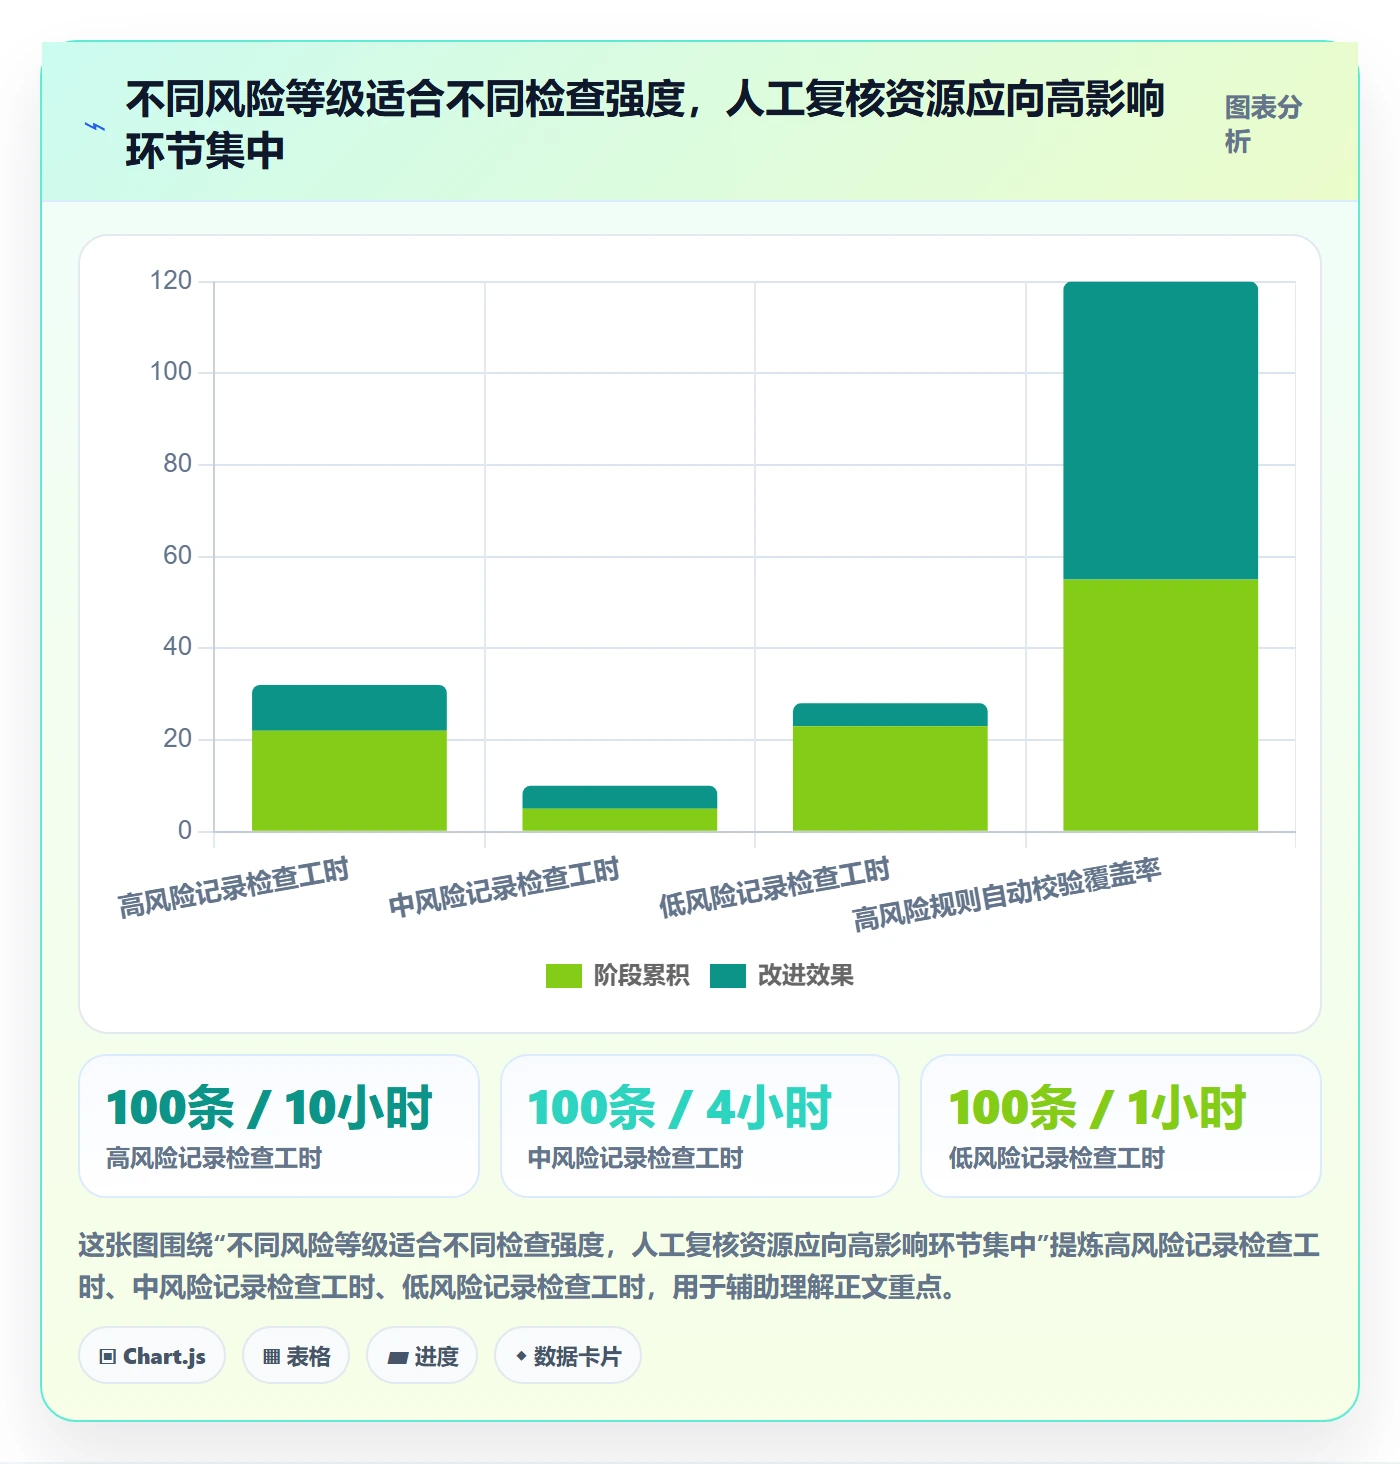Click the 中风险记录检查工时 axis label
Viewport: 1400px width, 1464px height.
[x=504, y=887]
